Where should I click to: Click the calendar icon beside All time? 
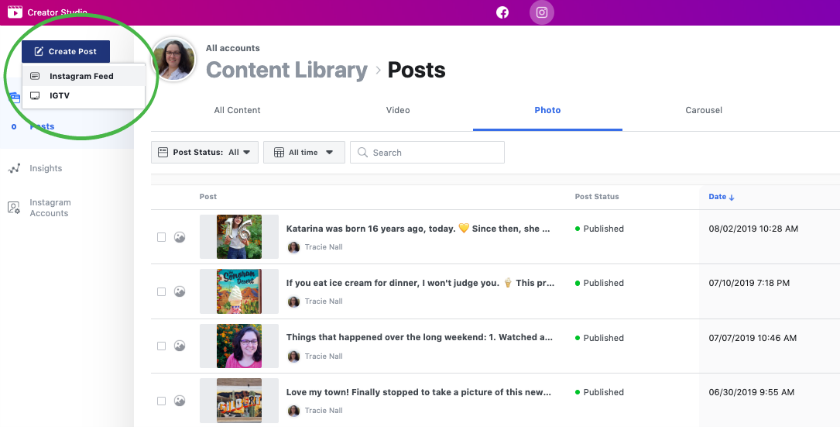pyautogui.click(x=279, y=153)
